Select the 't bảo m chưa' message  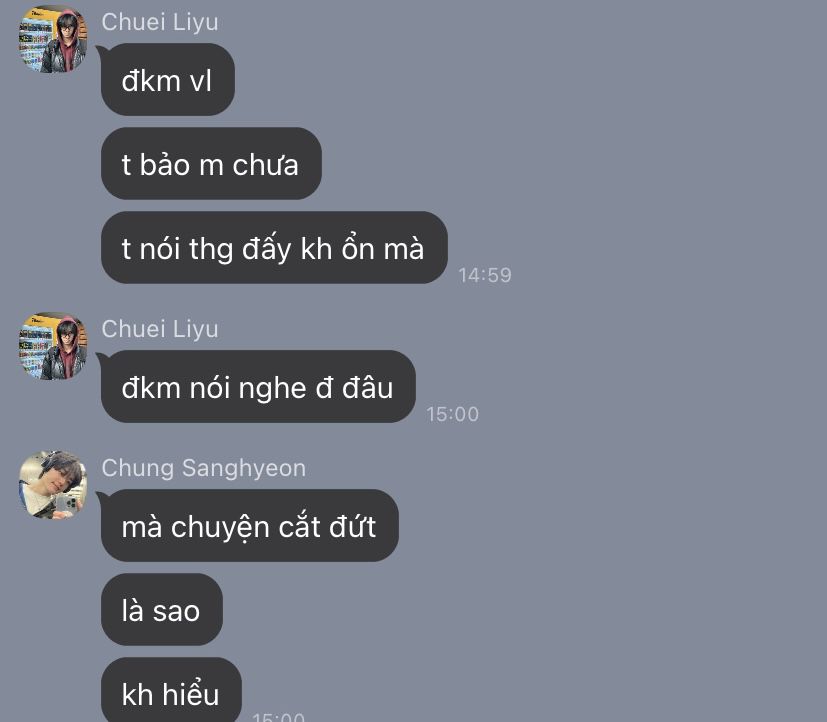(x=211, y=163)
